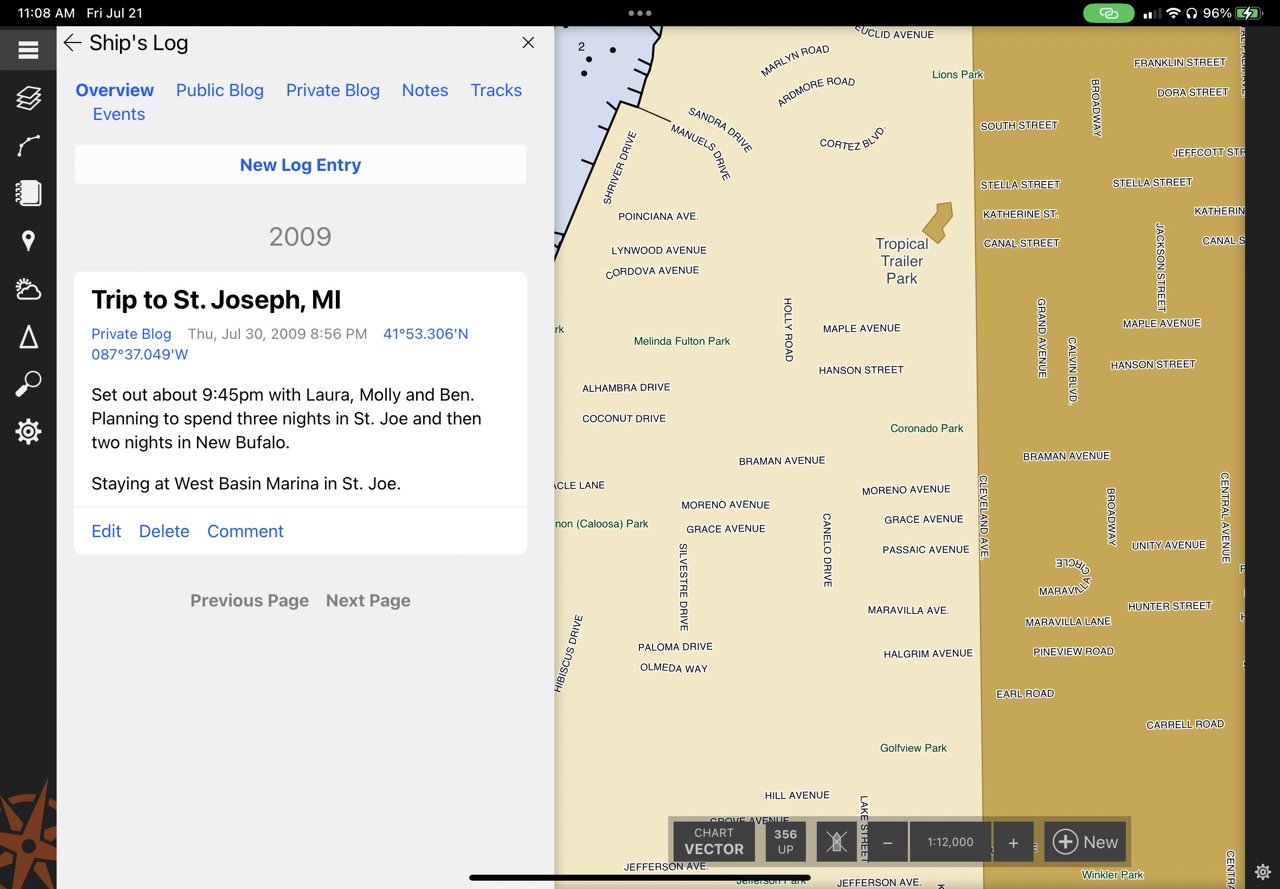Screen dimensions: 1280x889
Task: Tap Wi-Fi icon in status bar
Action: pos(1173,13)
